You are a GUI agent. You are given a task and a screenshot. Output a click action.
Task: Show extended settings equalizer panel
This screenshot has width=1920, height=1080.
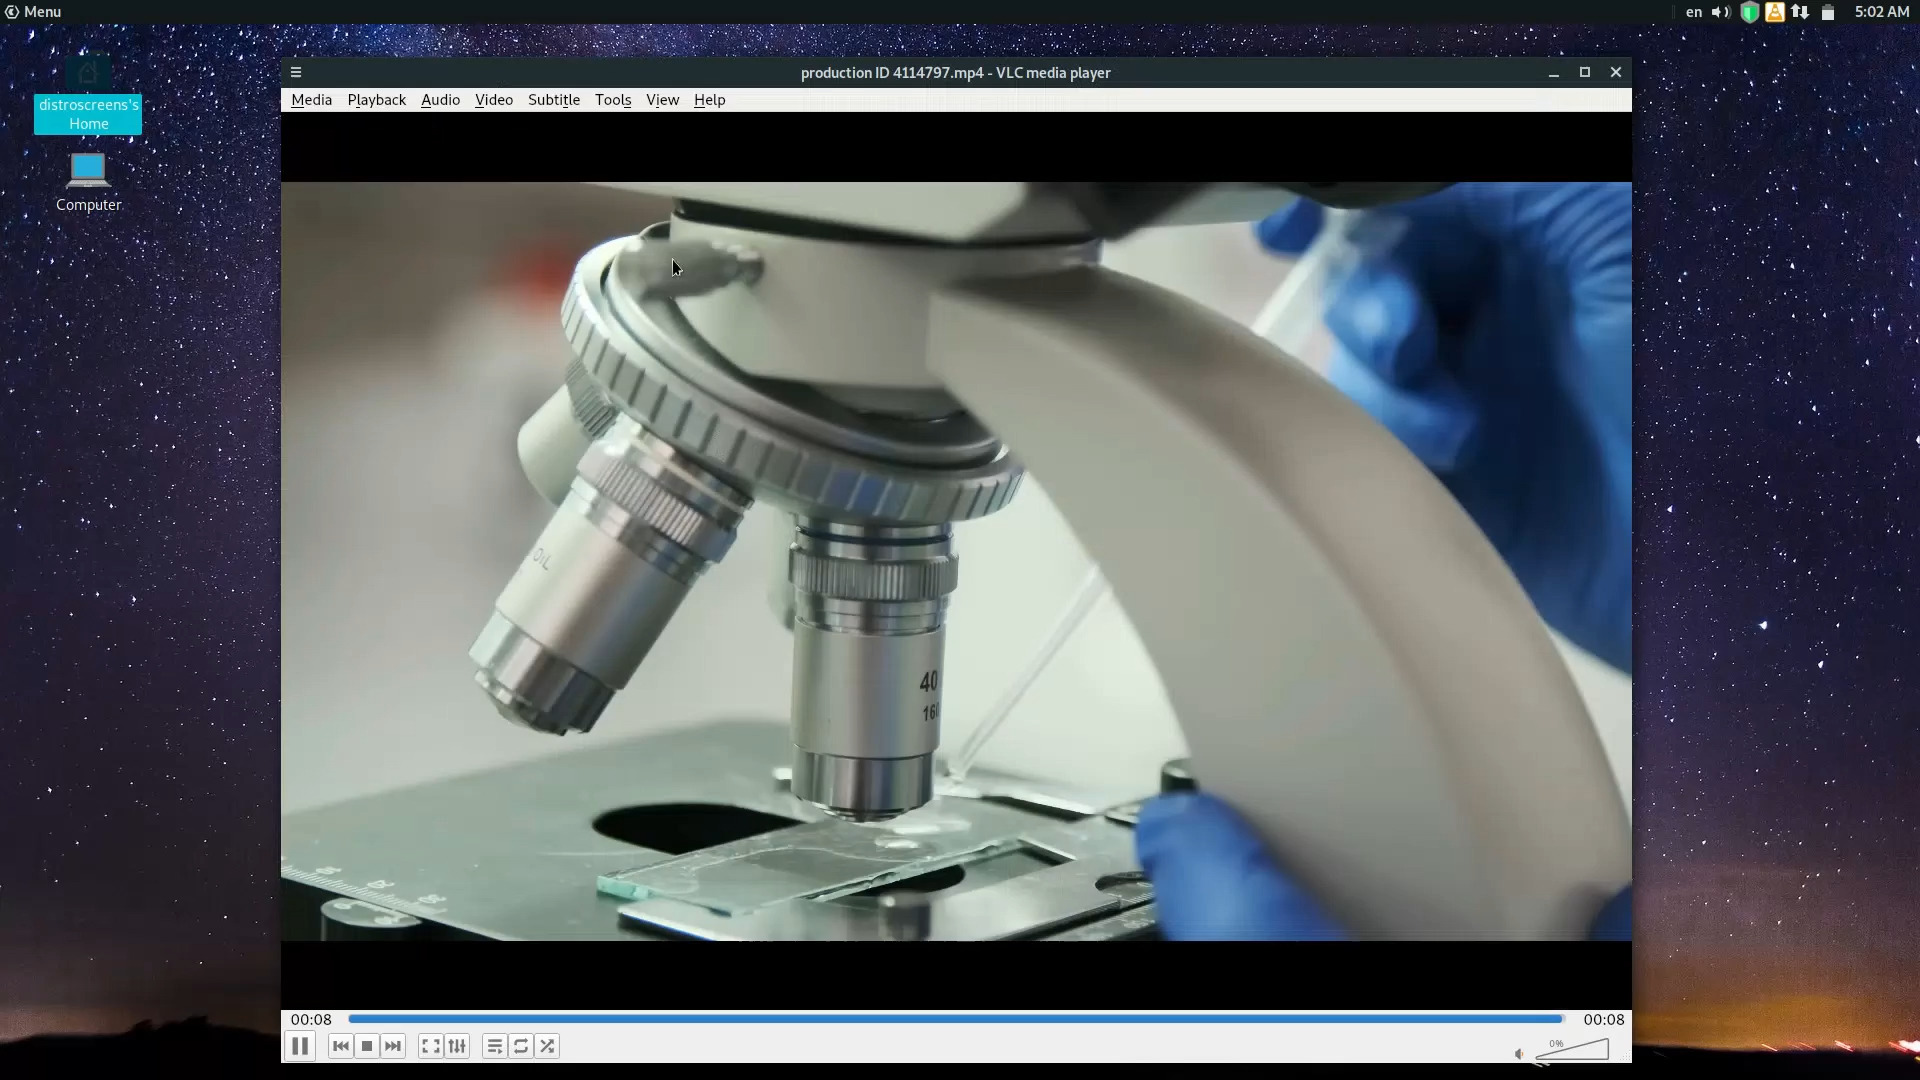tap(457, 1046)
